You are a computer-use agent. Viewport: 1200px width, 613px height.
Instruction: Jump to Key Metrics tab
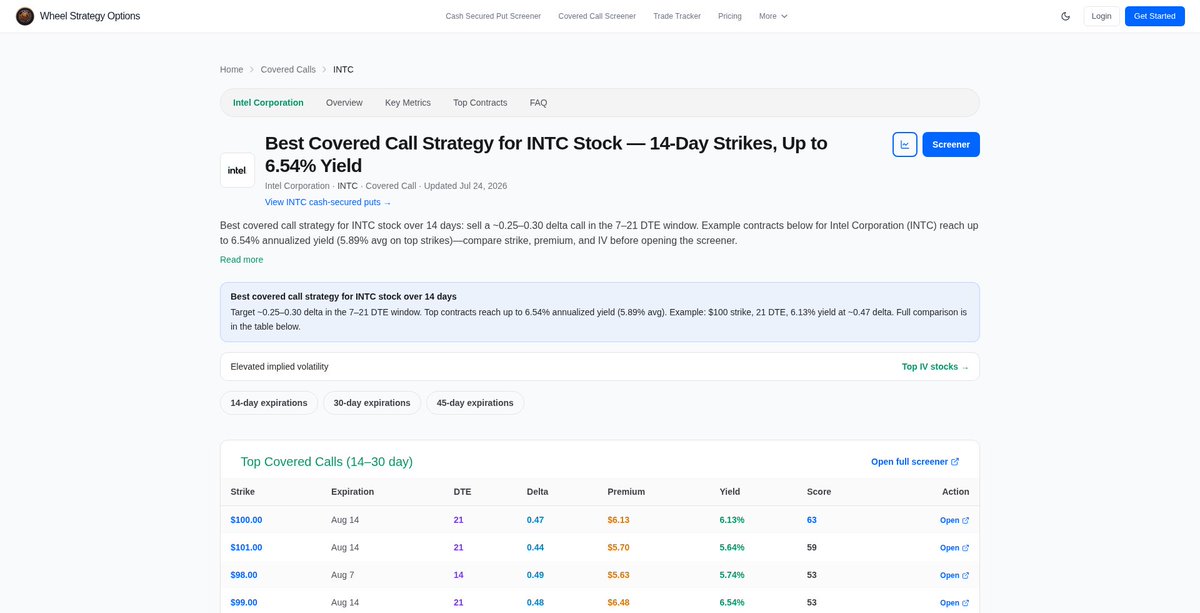[408, 103]
